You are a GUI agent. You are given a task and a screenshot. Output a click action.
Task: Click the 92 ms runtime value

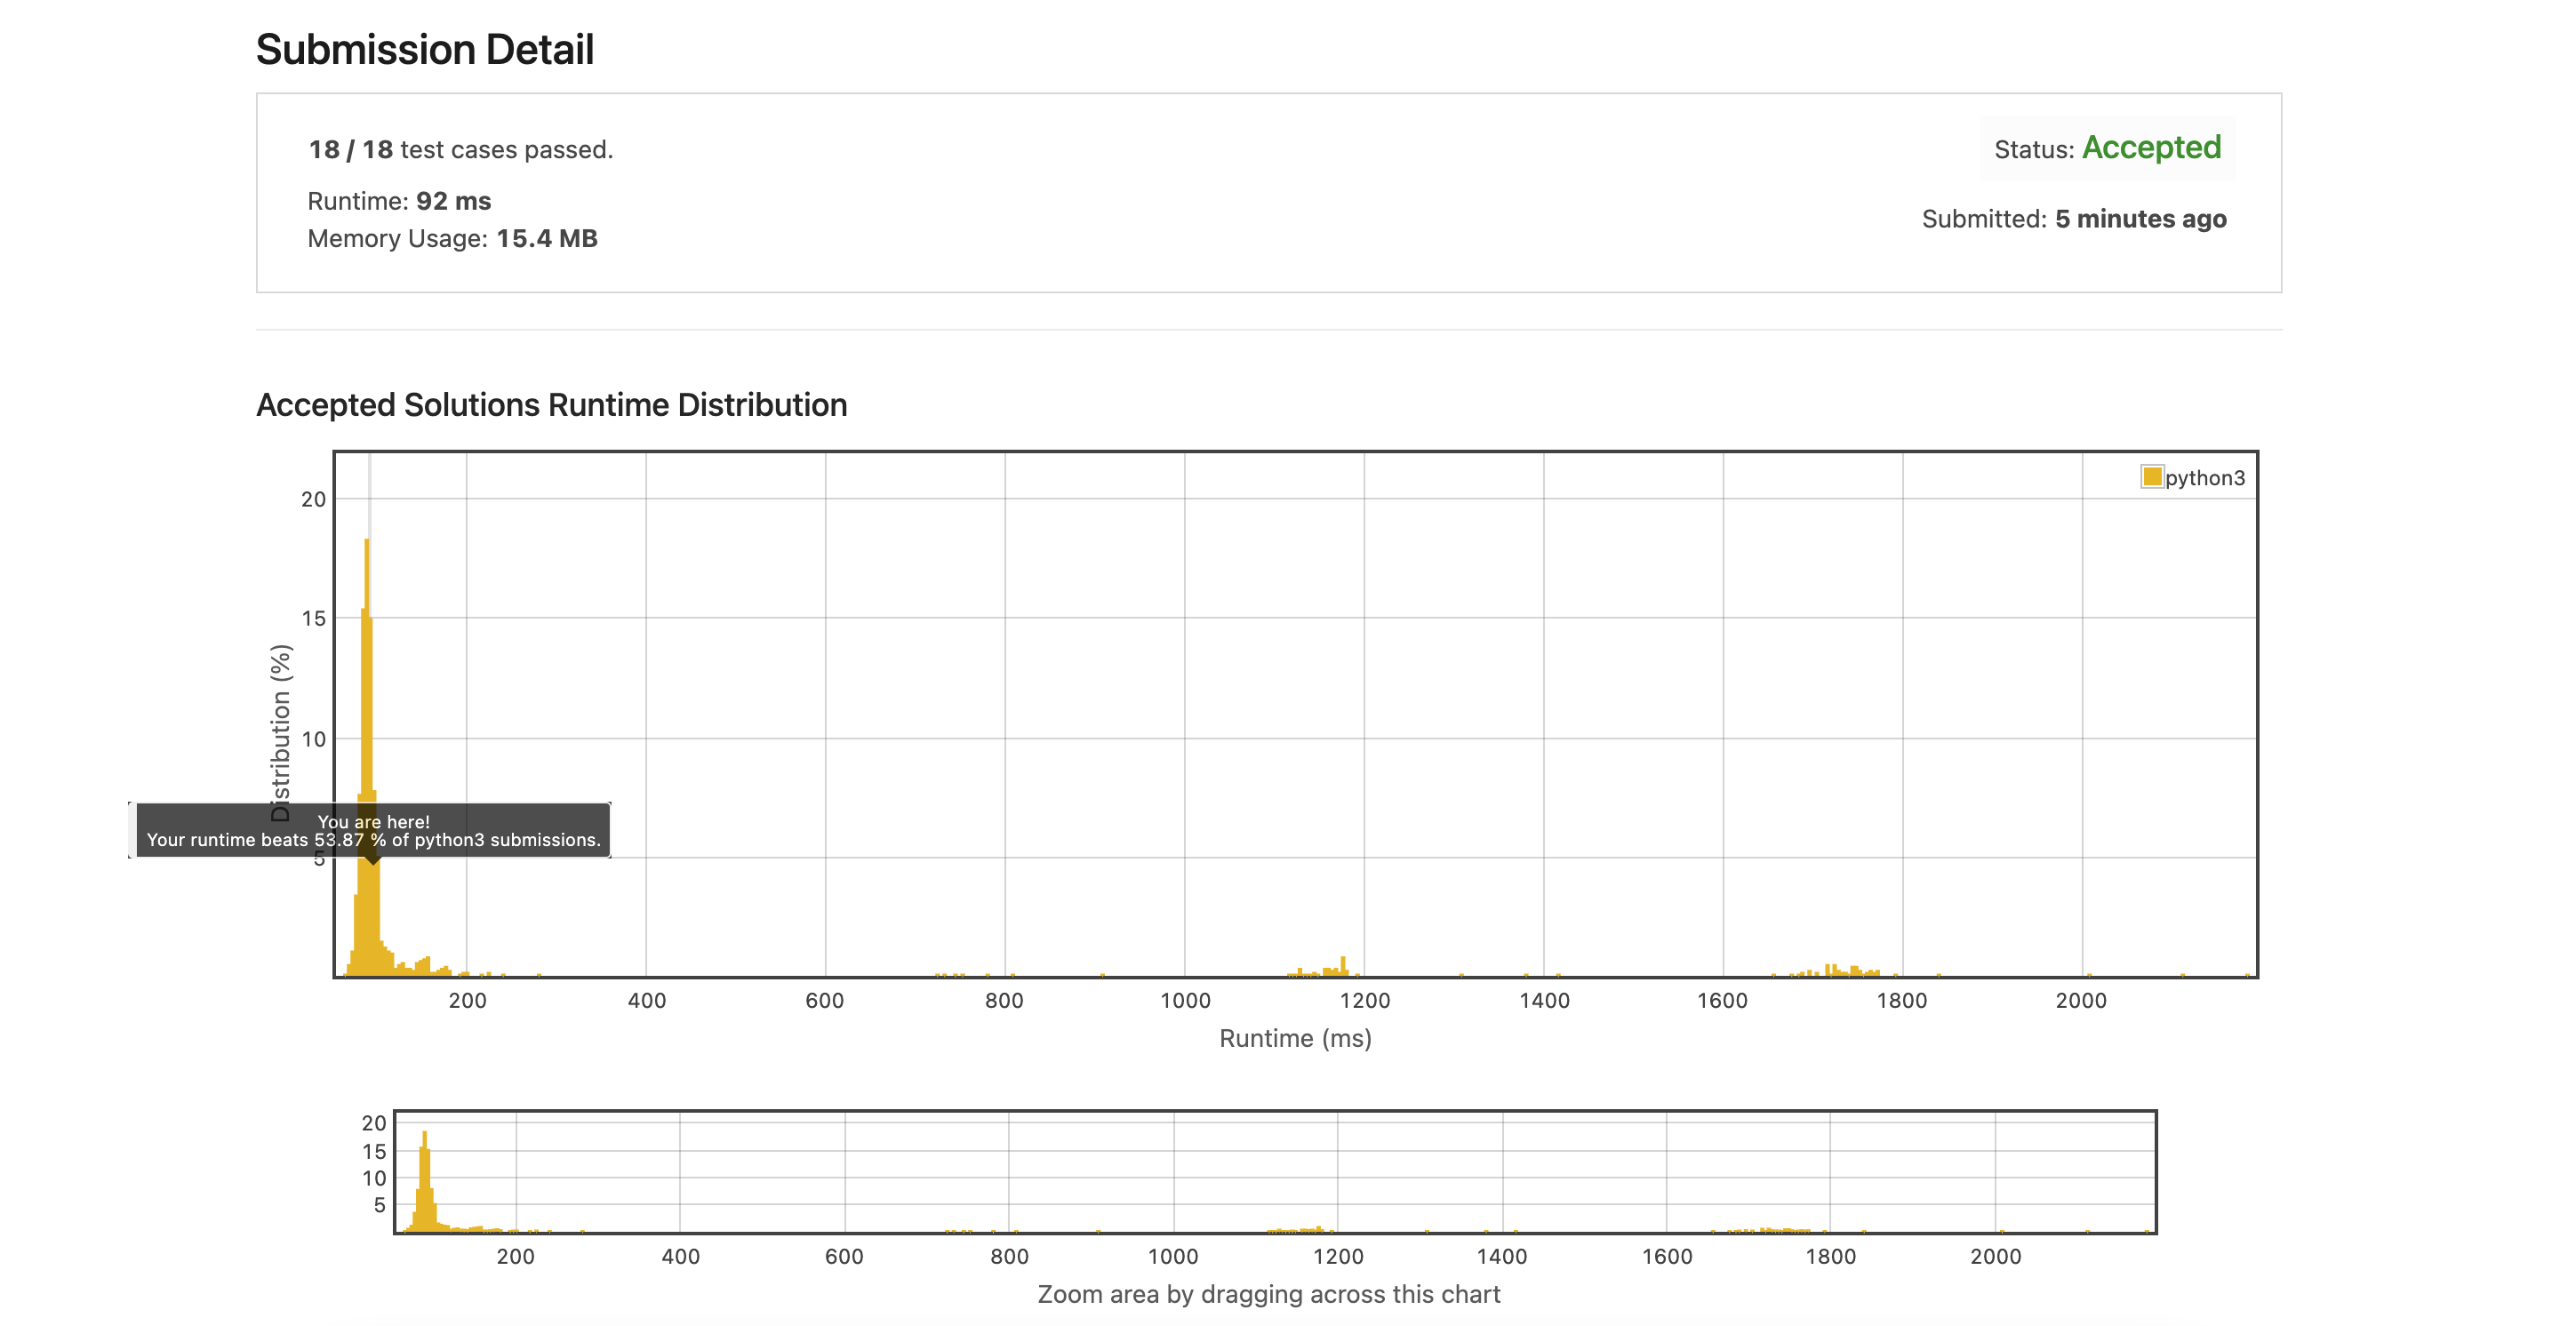[x=453, y=201]
